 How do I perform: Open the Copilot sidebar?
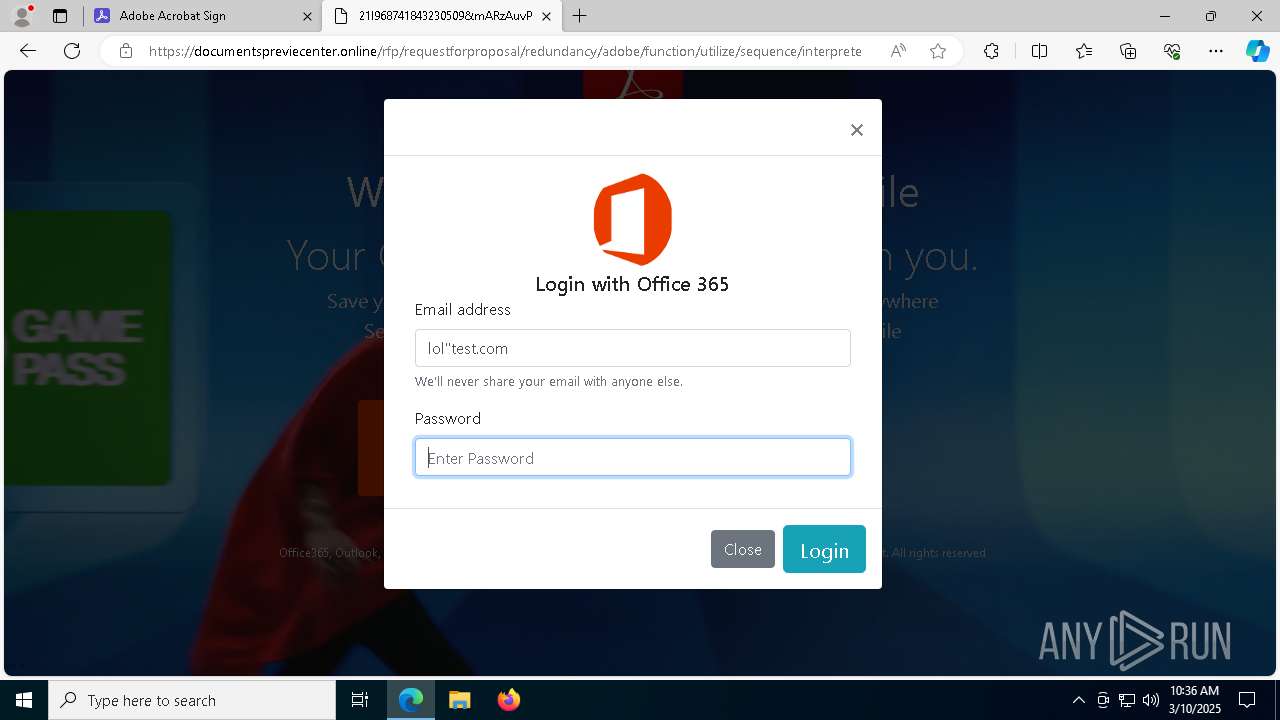click(1257, 51)
